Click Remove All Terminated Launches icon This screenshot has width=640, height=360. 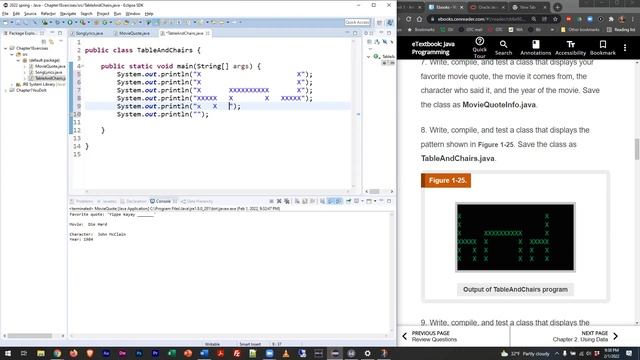coord(287,201)
